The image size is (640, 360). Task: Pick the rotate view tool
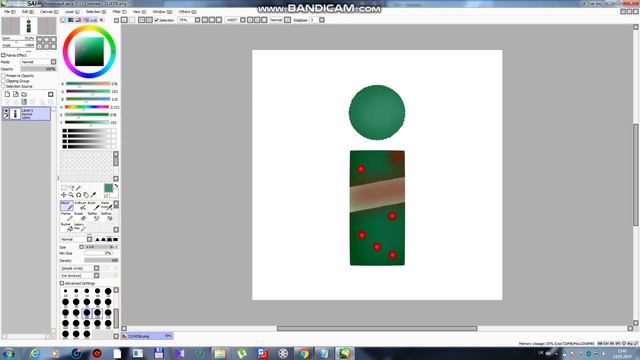(x=78, y=195)
